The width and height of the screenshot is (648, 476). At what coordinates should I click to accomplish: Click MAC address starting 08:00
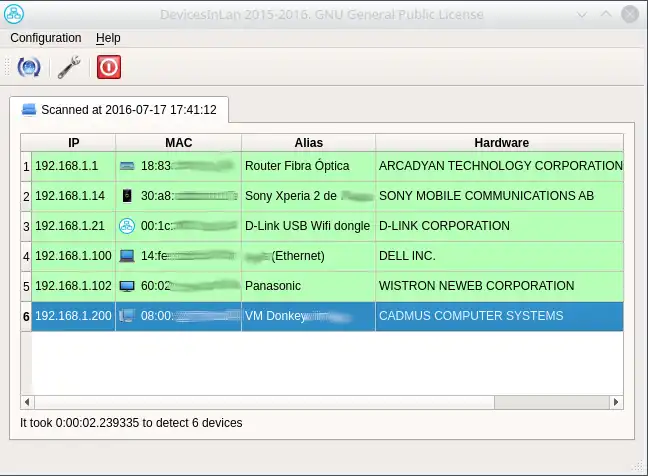[x=179, y=316]
